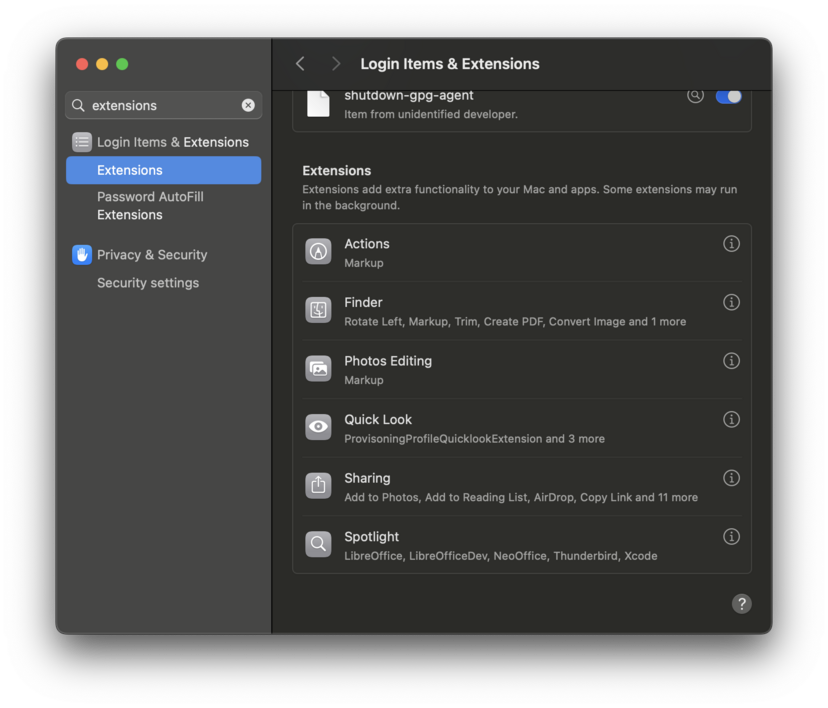Click the Quick Look eye icon
This screenshot has height=708, width=828.
318,427
